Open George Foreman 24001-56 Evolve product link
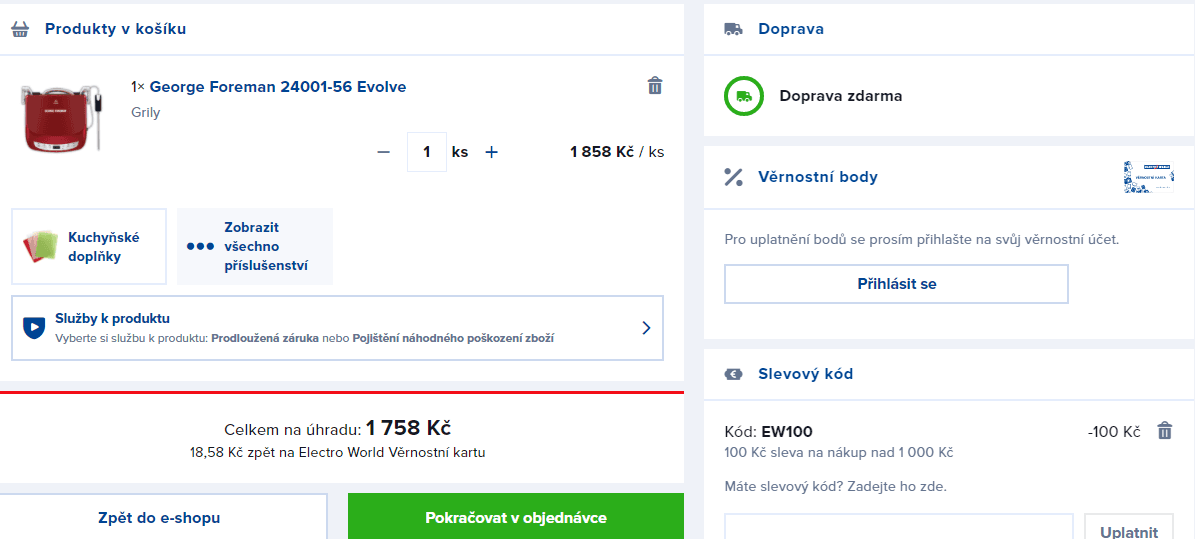Screen dimensions: 1195x539 pyautogui.click(x=277, y=86)
